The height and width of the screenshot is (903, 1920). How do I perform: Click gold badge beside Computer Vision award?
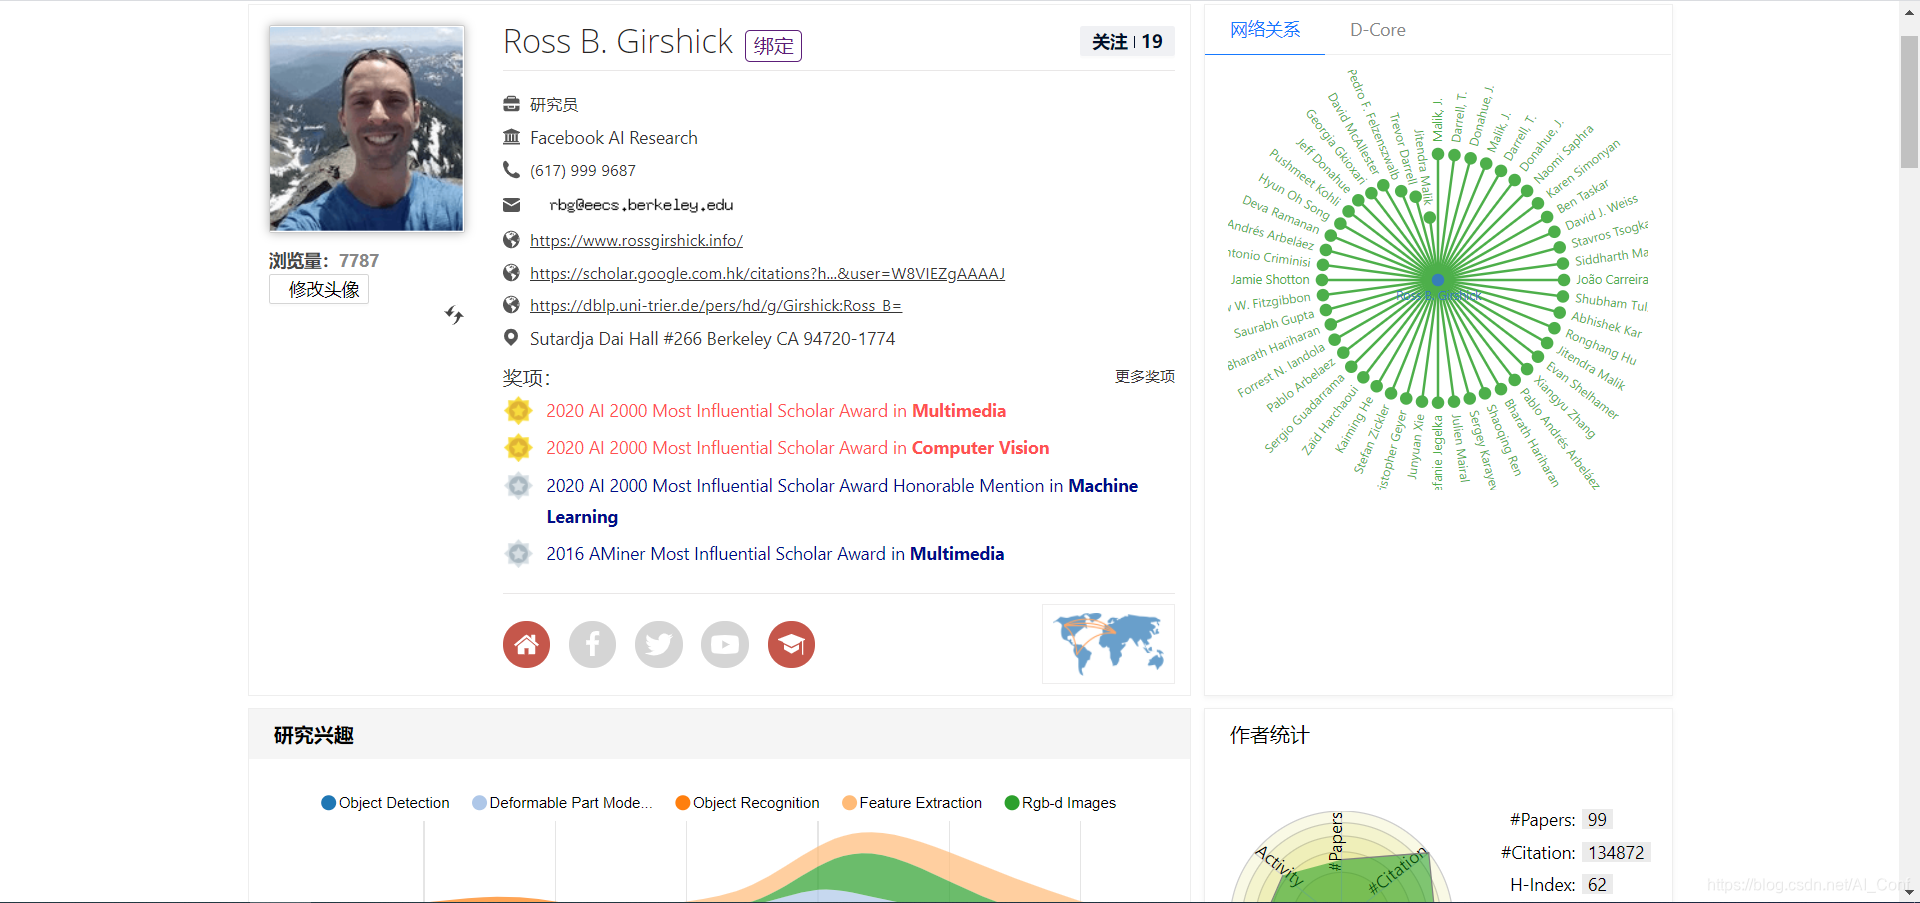pyautogui.click(x=518, y=448)
